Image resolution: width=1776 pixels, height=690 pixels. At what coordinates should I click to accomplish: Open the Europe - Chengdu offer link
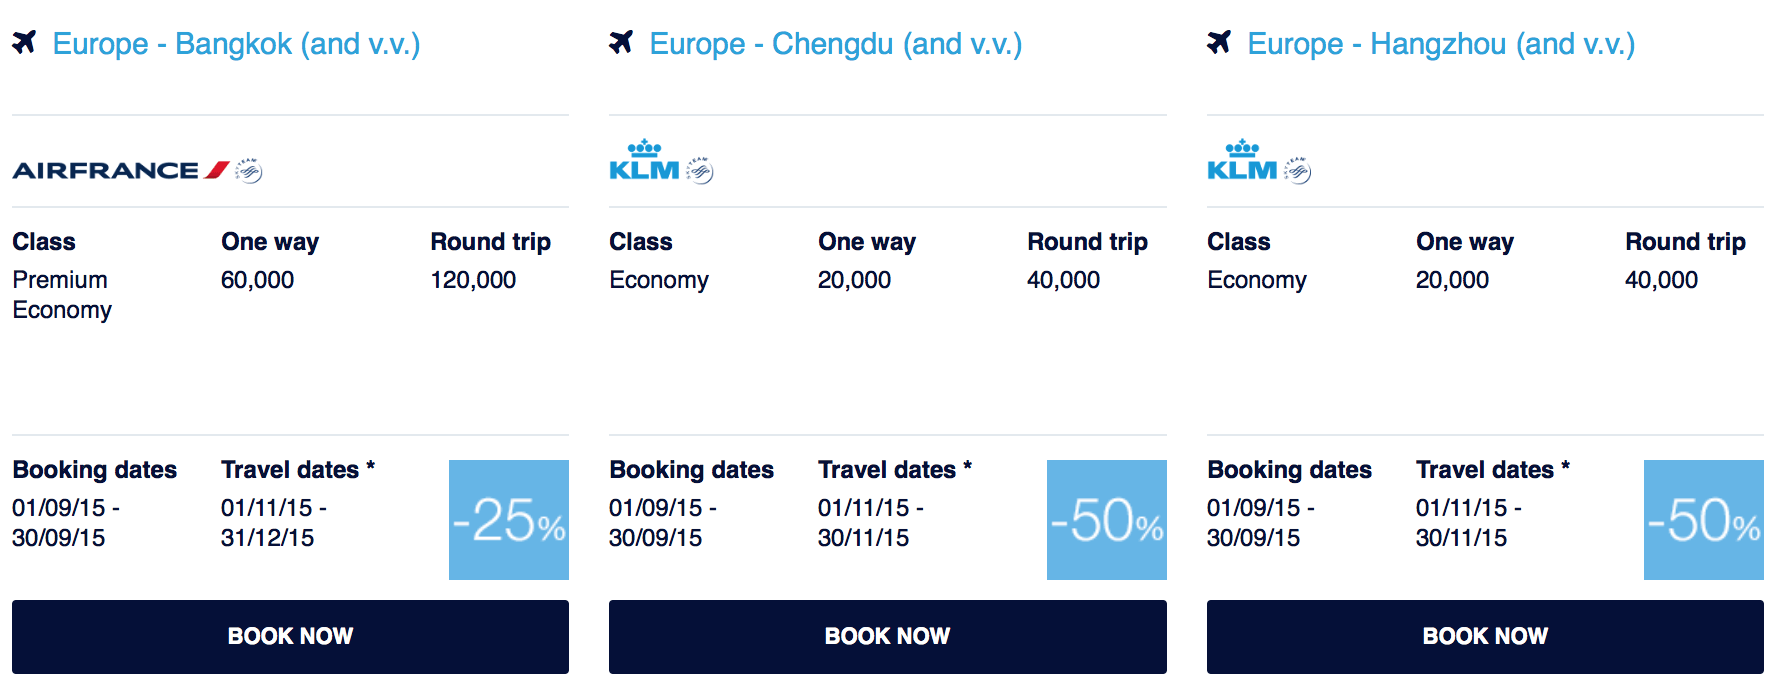836,44
